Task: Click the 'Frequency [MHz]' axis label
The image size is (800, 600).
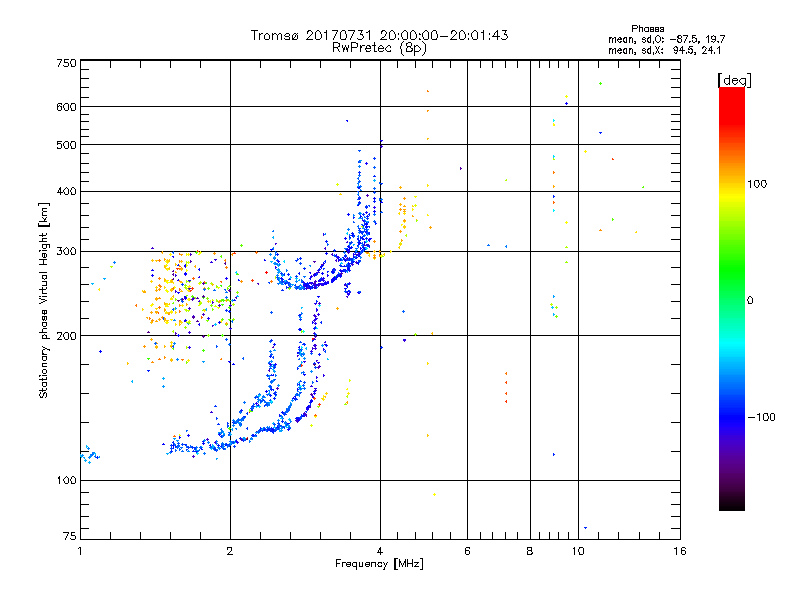Action: 379,564
